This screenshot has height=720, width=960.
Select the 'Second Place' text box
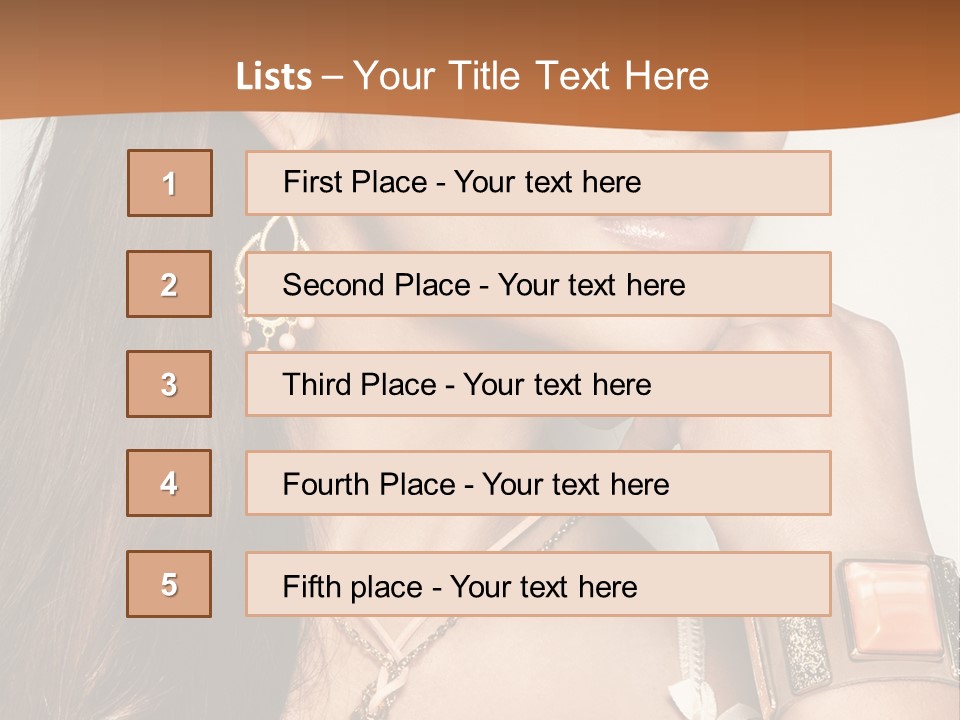(538, 284)
